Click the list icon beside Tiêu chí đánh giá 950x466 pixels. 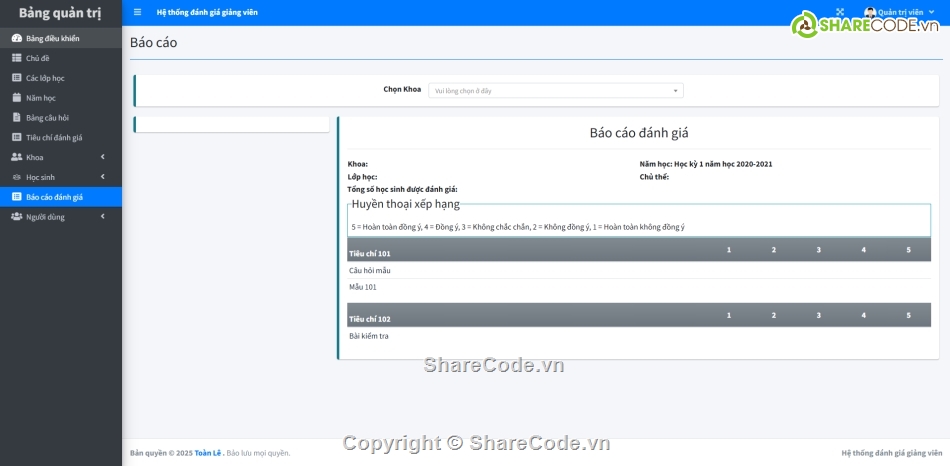16,137
